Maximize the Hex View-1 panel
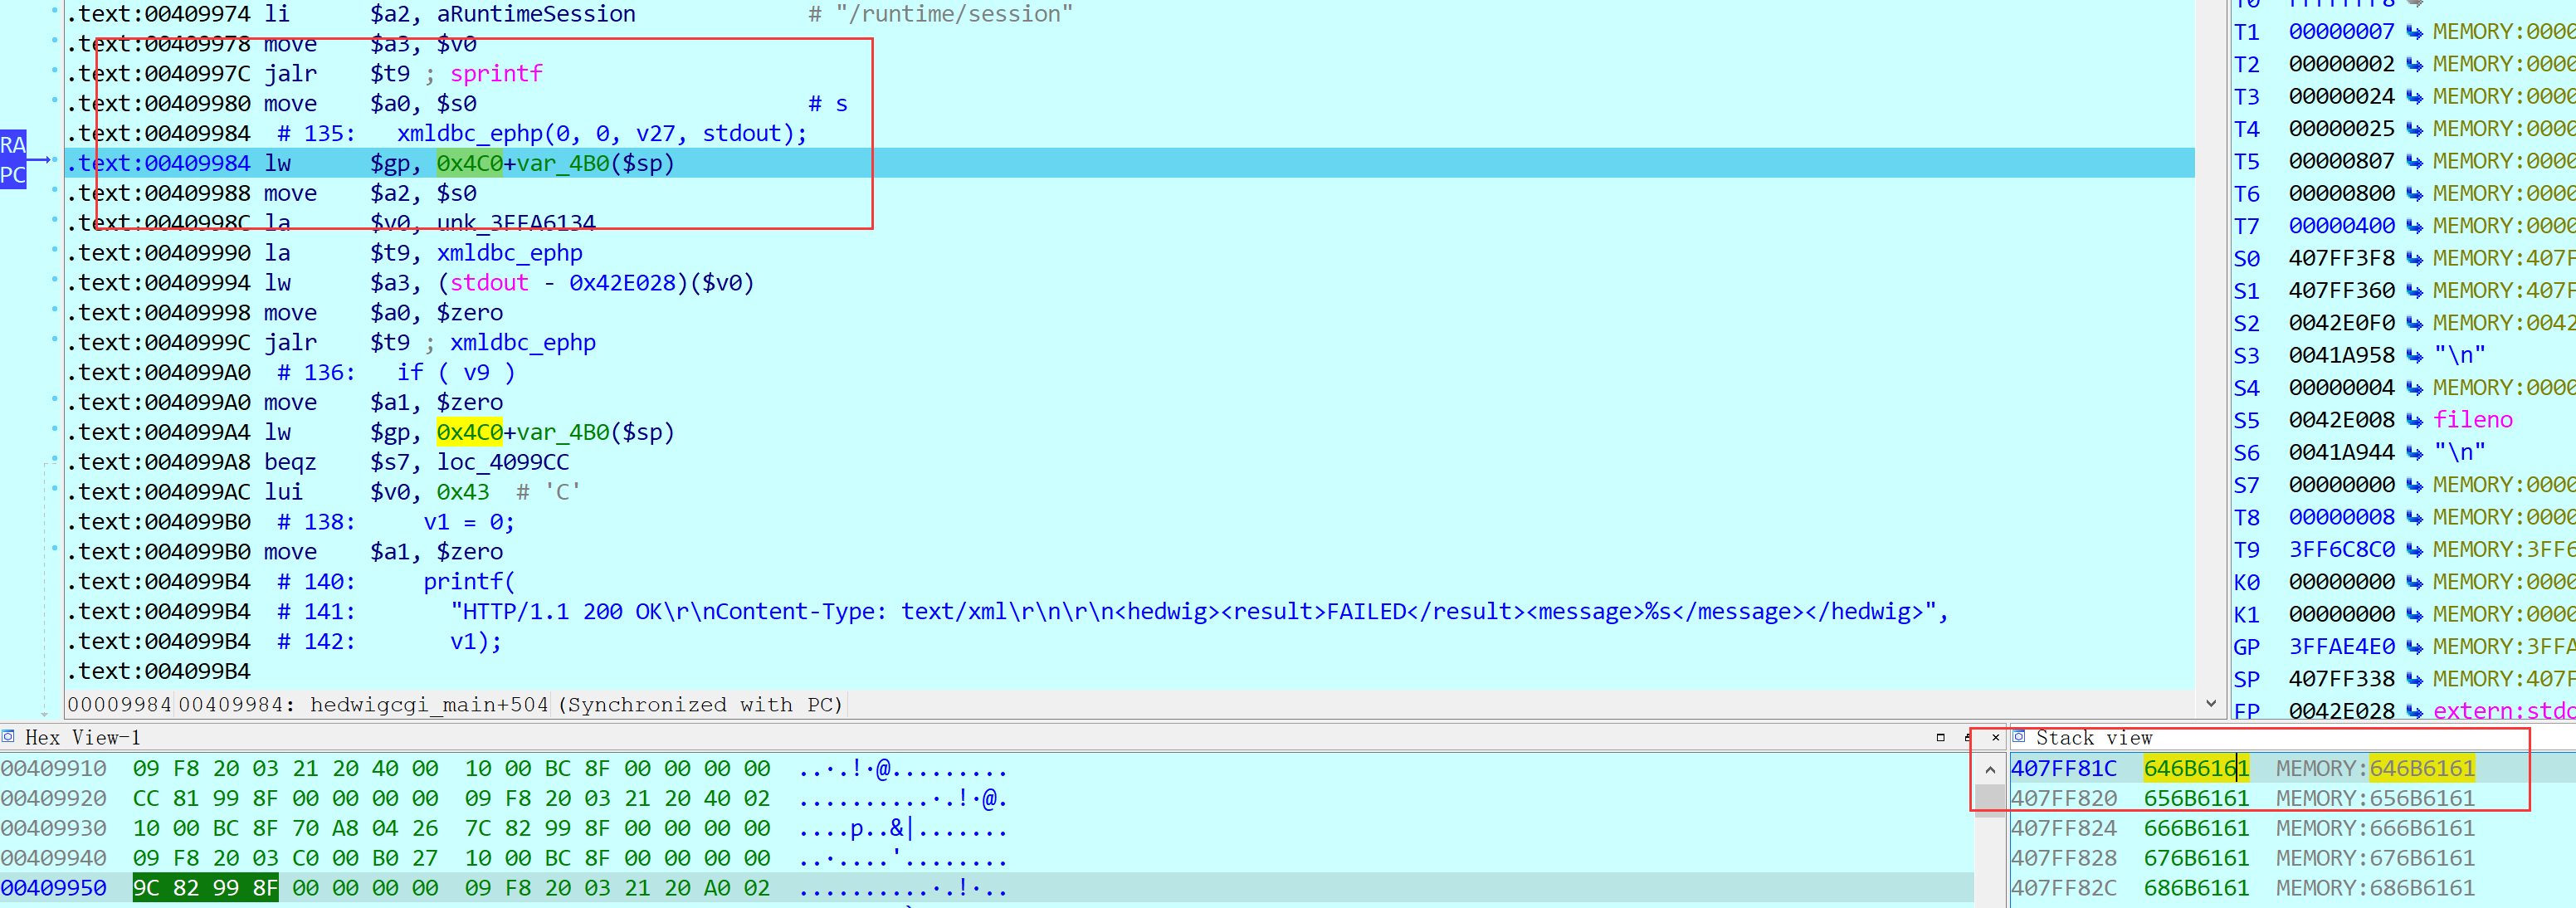Screen dimensions: 2576x908 tap(1940, 737)
